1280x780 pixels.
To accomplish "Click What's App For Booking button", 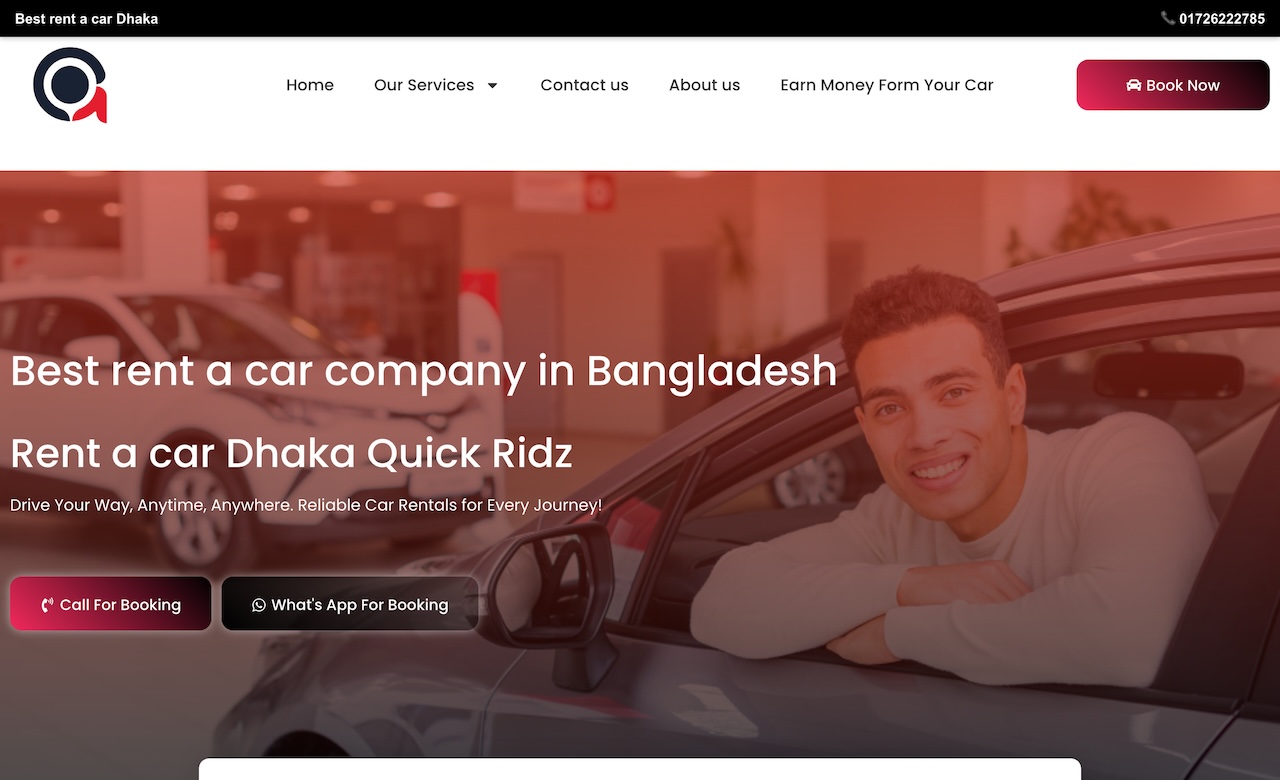I will pos(350,604).
